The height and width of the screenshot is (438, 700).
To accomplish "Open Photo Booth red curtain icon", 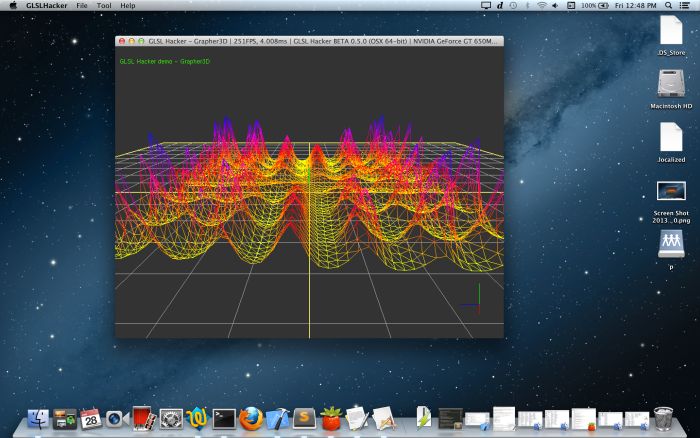I will [x=144, y=418].
